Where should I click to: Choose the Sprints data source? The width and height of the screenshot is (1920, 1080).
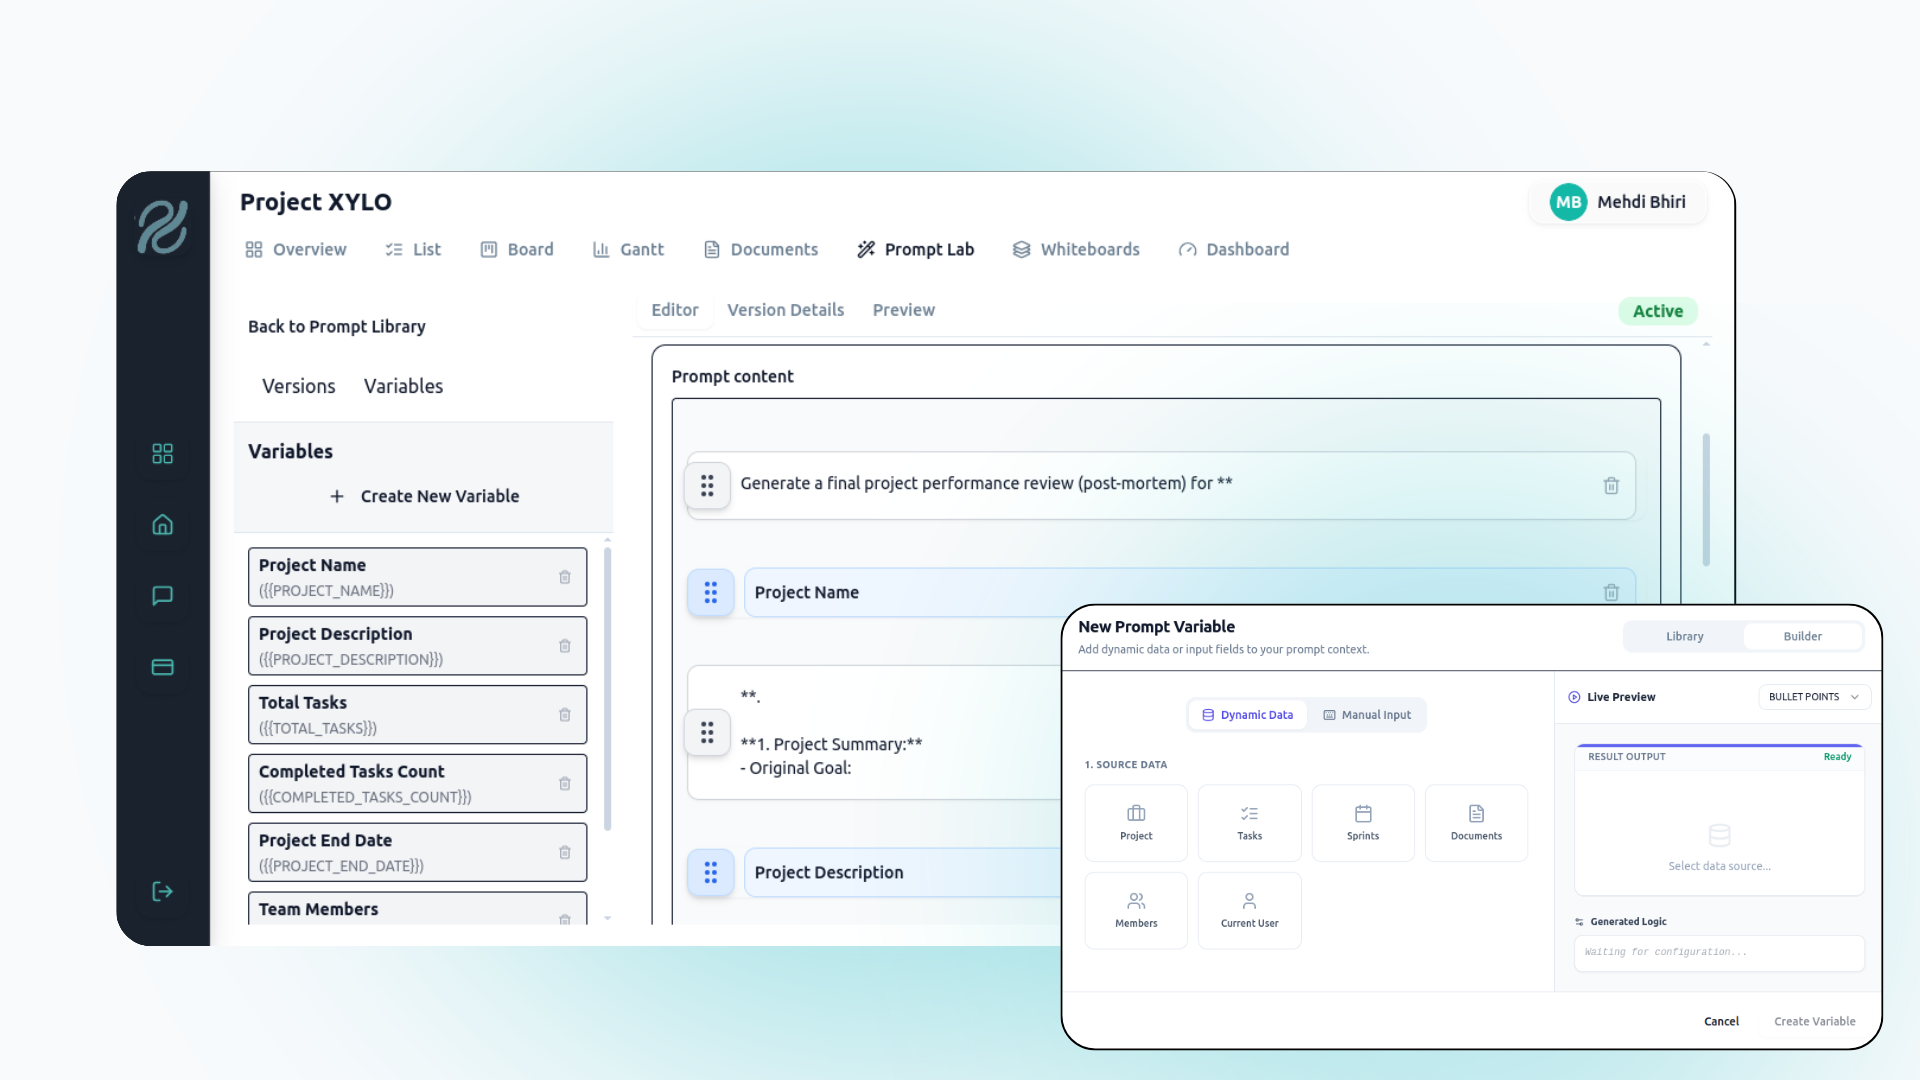(1362, 822)
